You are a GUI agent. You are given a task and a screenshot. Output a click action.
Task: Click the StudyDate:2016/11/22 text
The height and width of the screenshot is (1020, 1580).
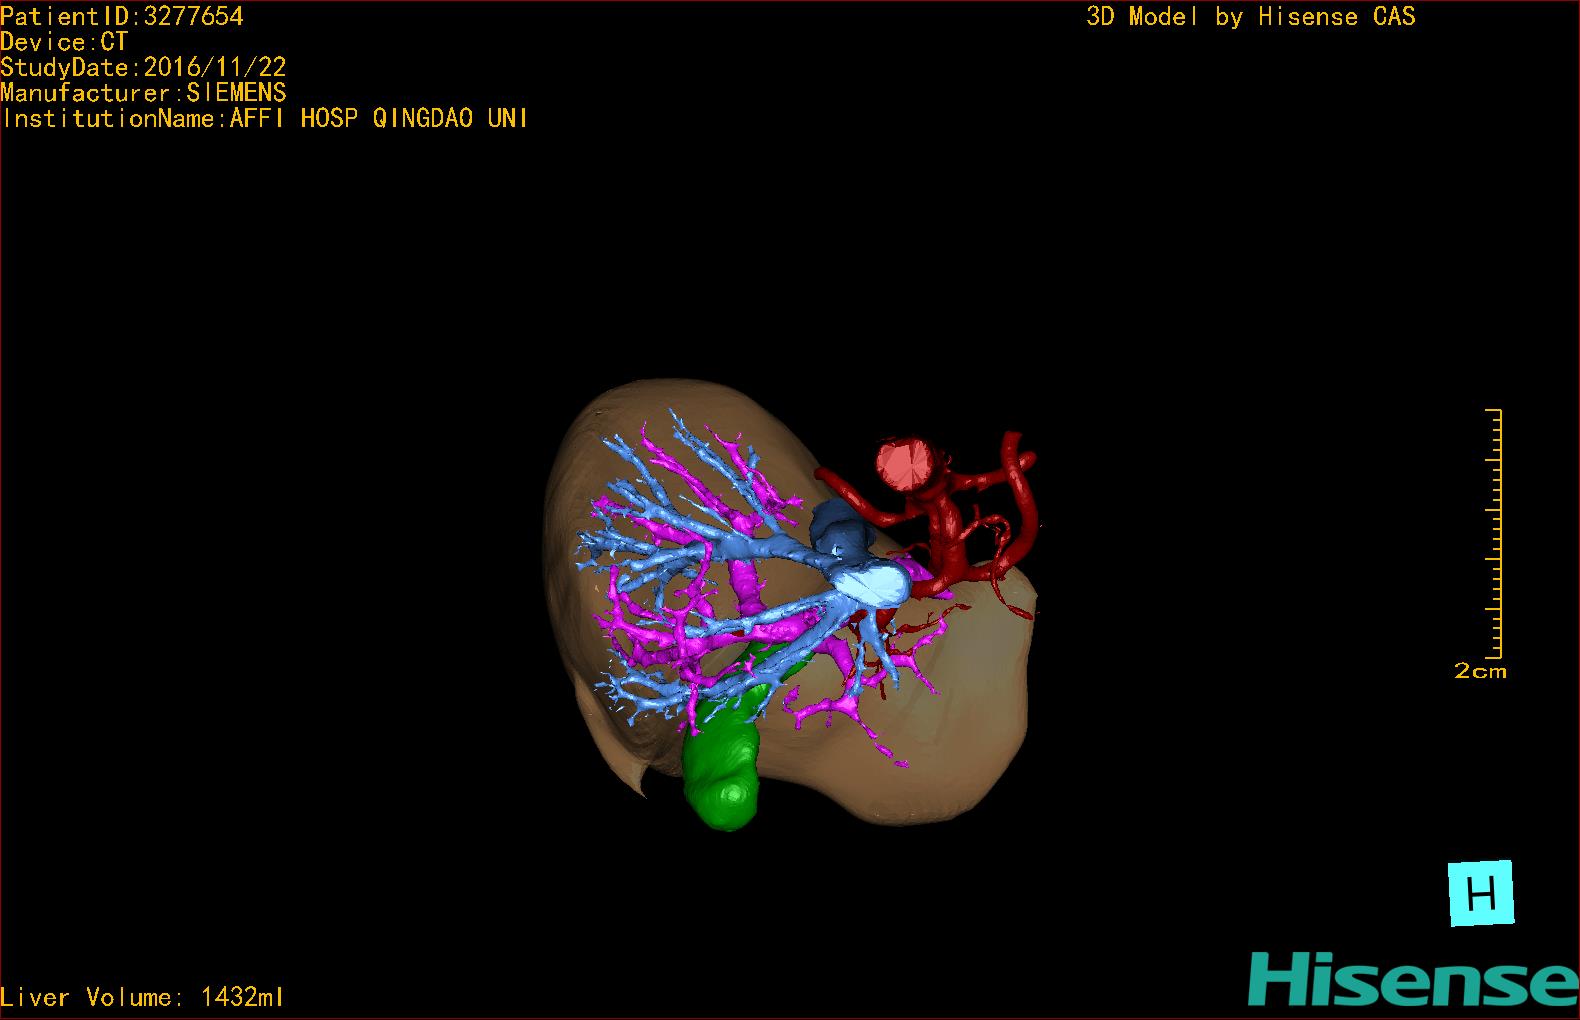143,67
